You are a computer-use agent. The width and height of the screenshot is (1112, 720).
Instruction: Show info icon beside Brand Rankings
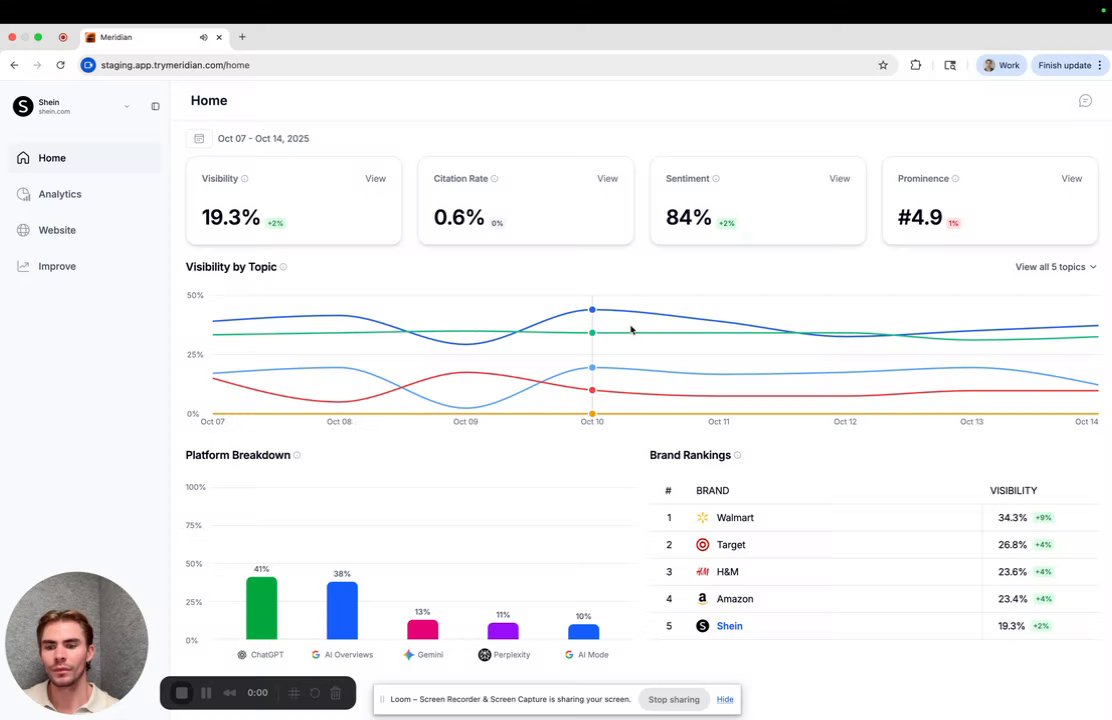click(738, 455)
